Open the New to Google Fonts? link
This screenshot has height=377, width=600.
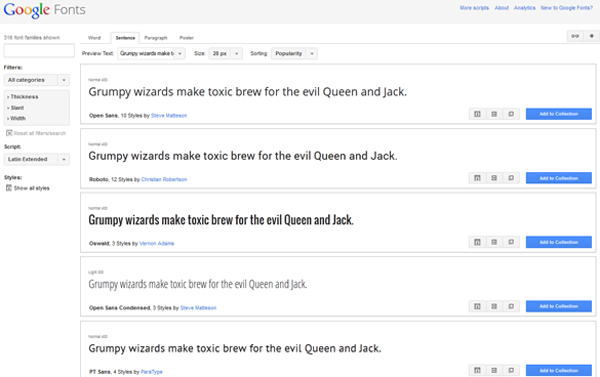coord(566,8)
